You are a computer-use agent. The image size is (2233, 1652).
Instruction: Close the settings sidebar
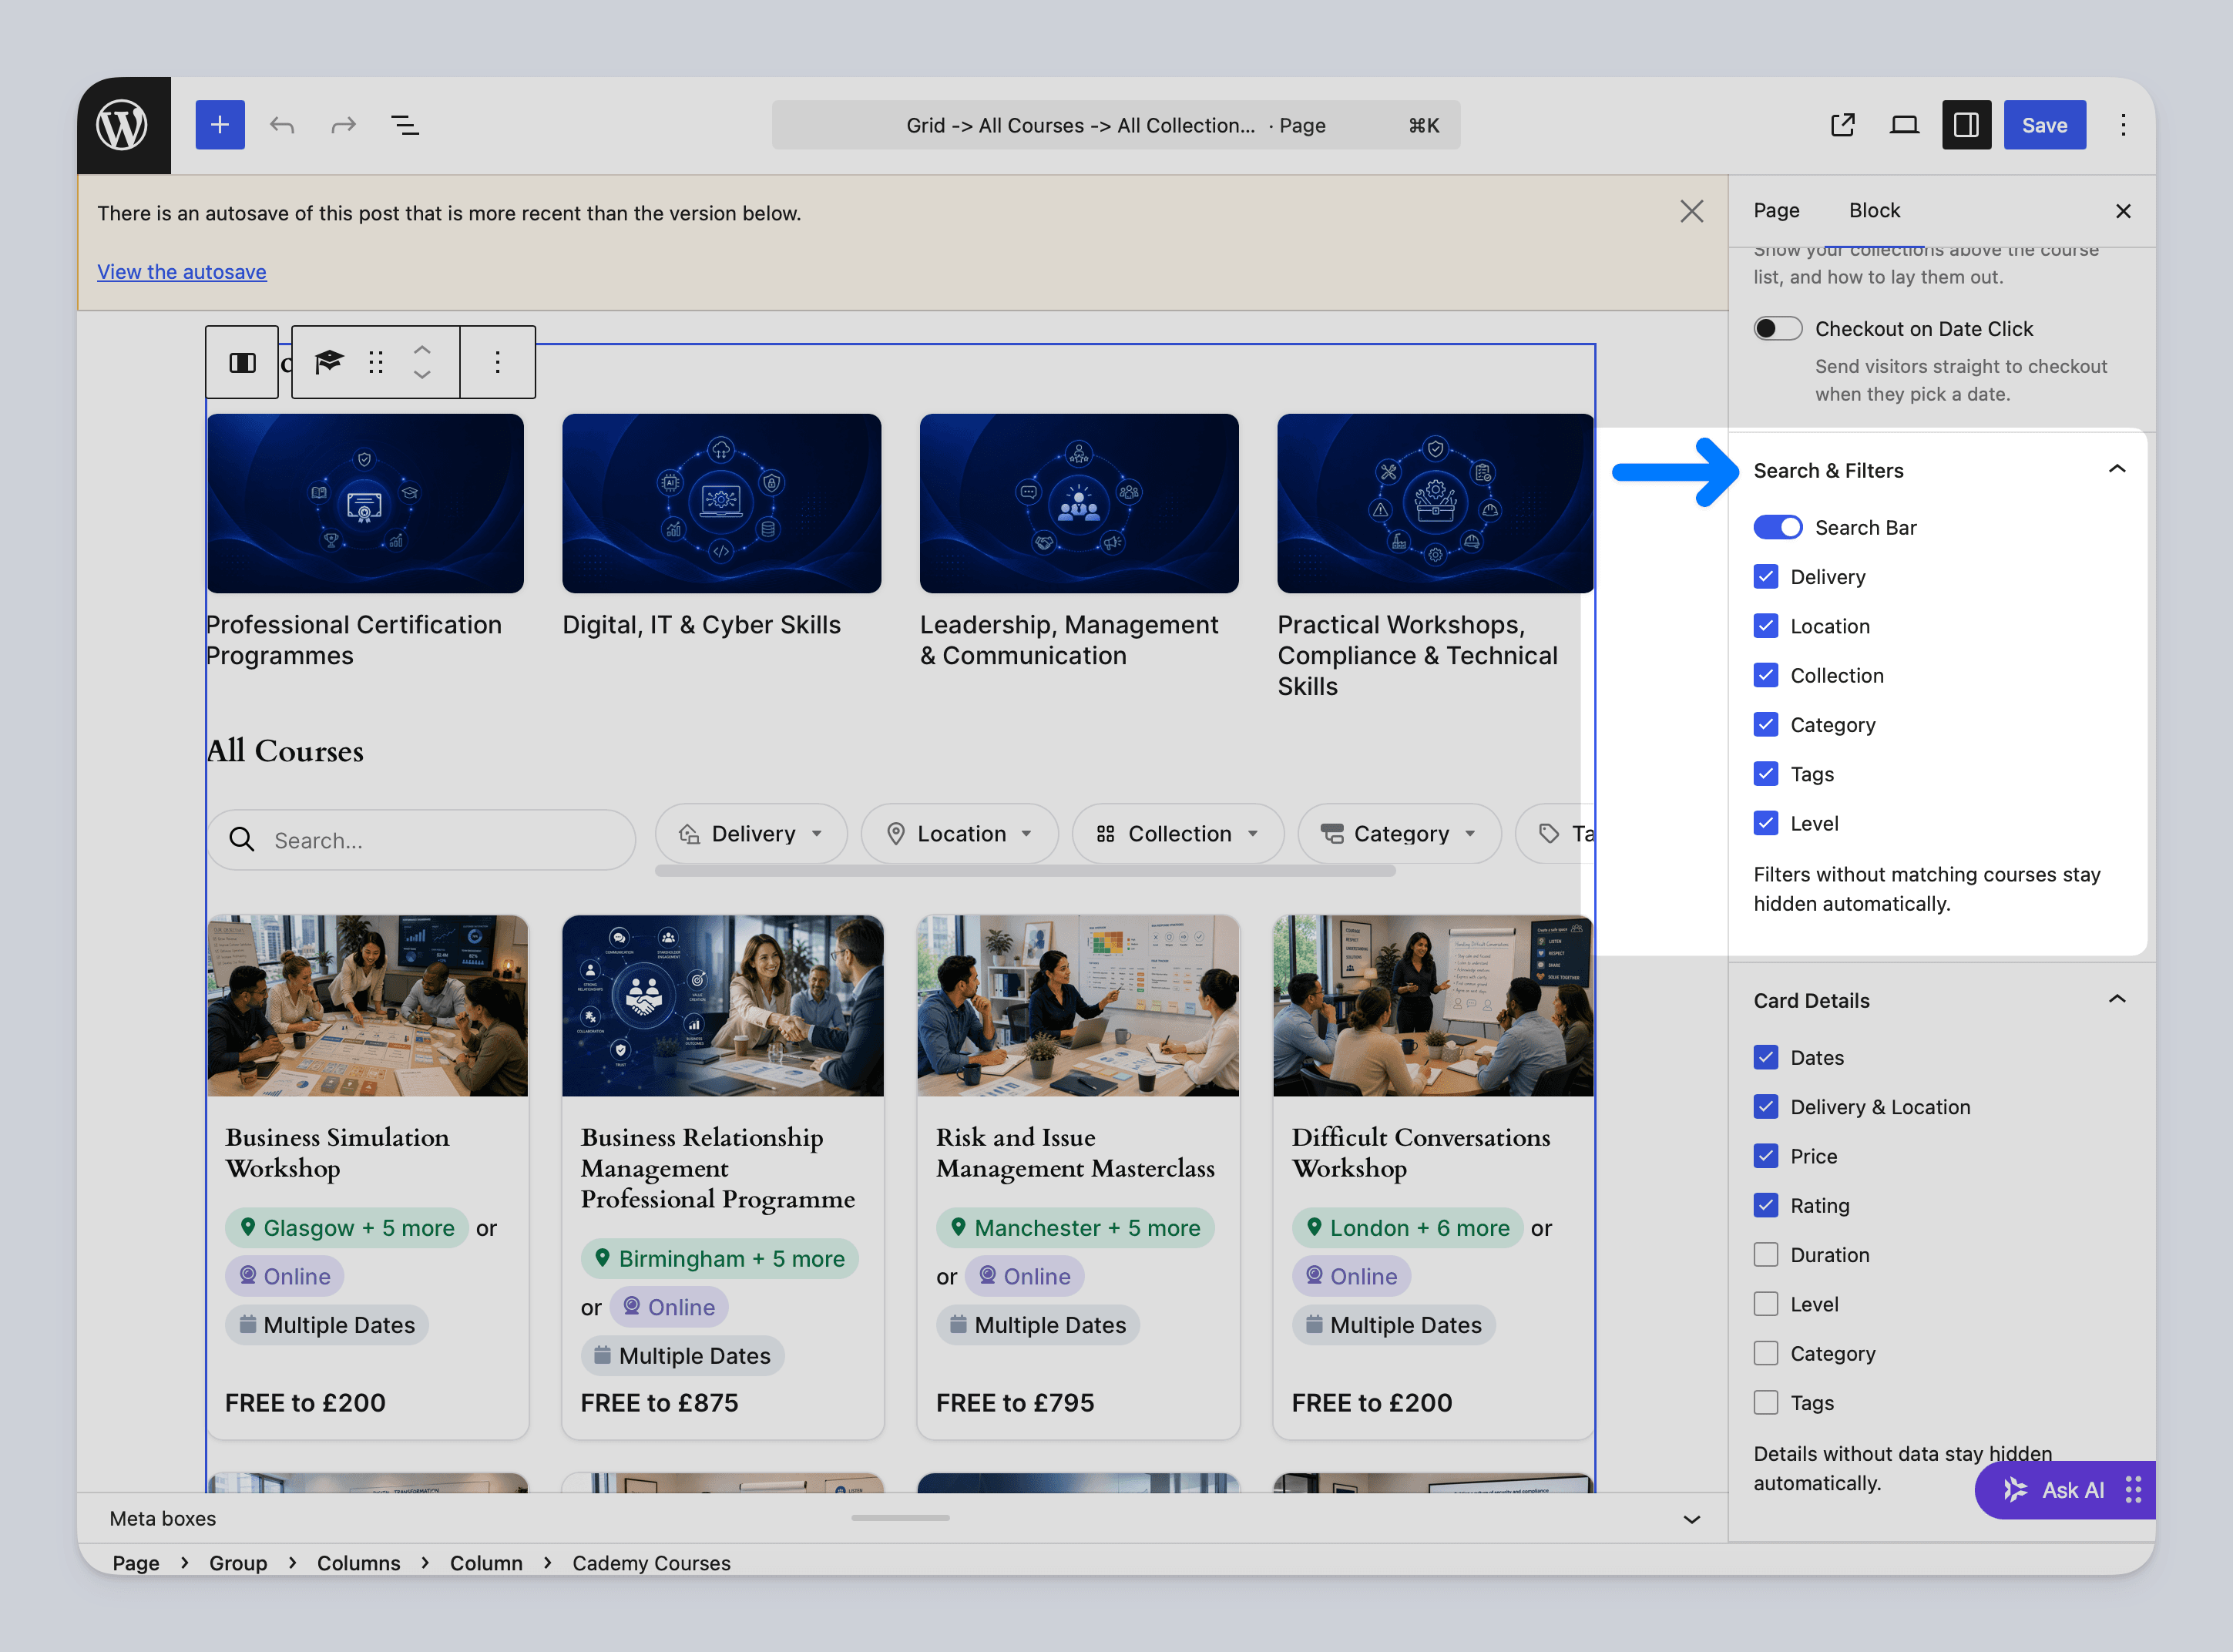click(x=2123, y=211)
